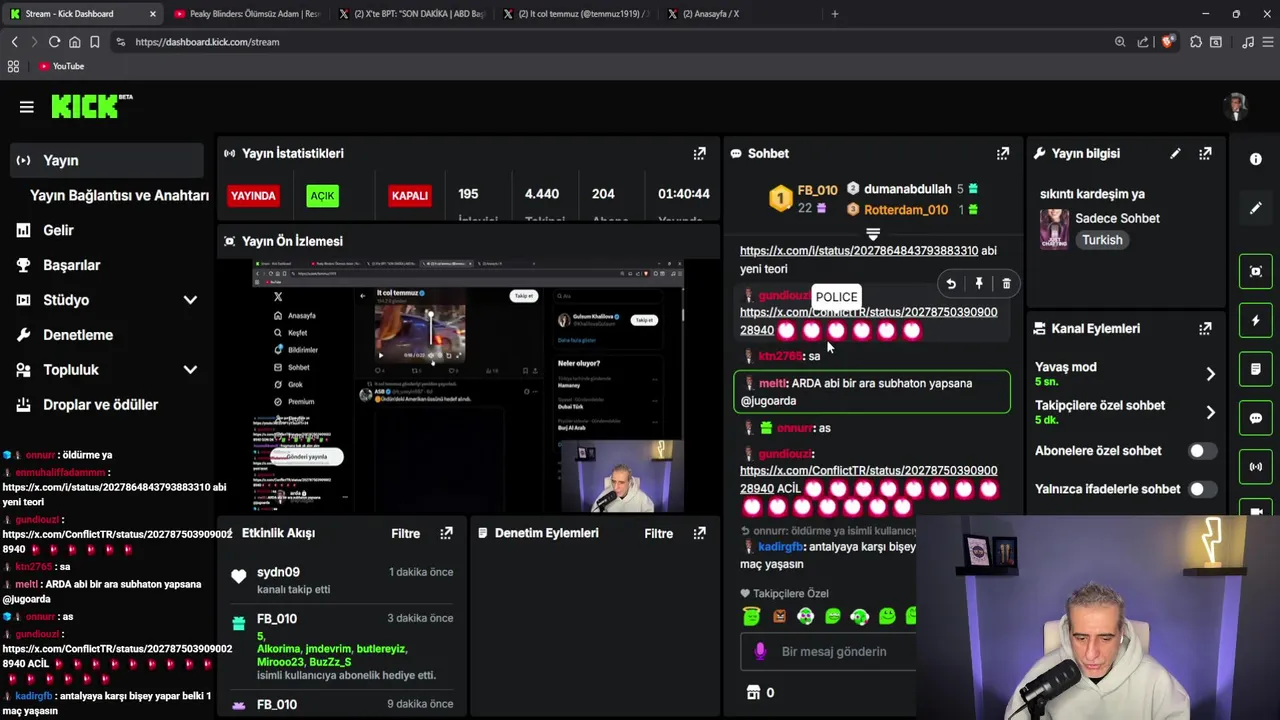Screen dimensions: 1280x720
Task: Switch to Anasayfa / X browser tab
Action: pyautogui.click(x=740, y=14)
